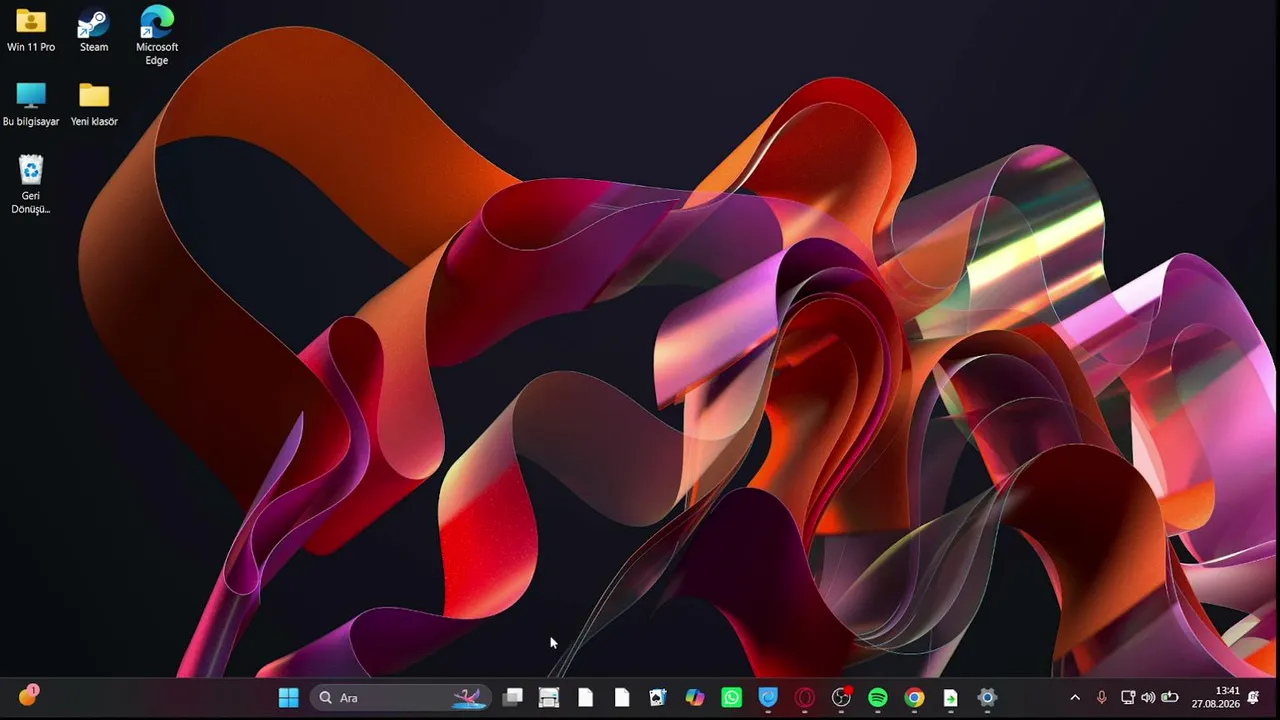Open Copilot from the taskbar
1280x720 pixels.
point(695,697)
